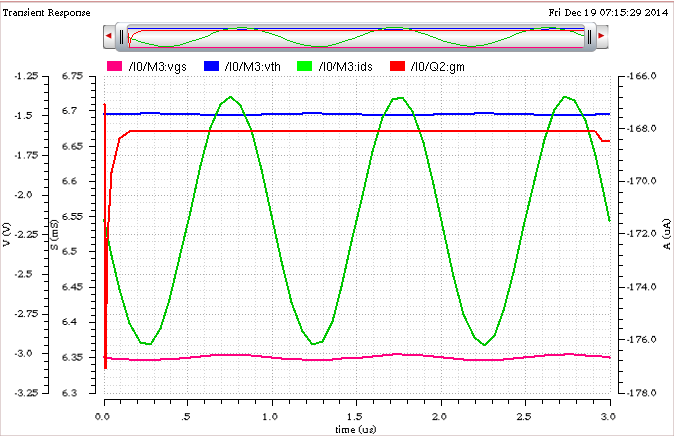Select the /I0/M3:vth trace label
Screen dimensions: 674x436
point(253,66)
